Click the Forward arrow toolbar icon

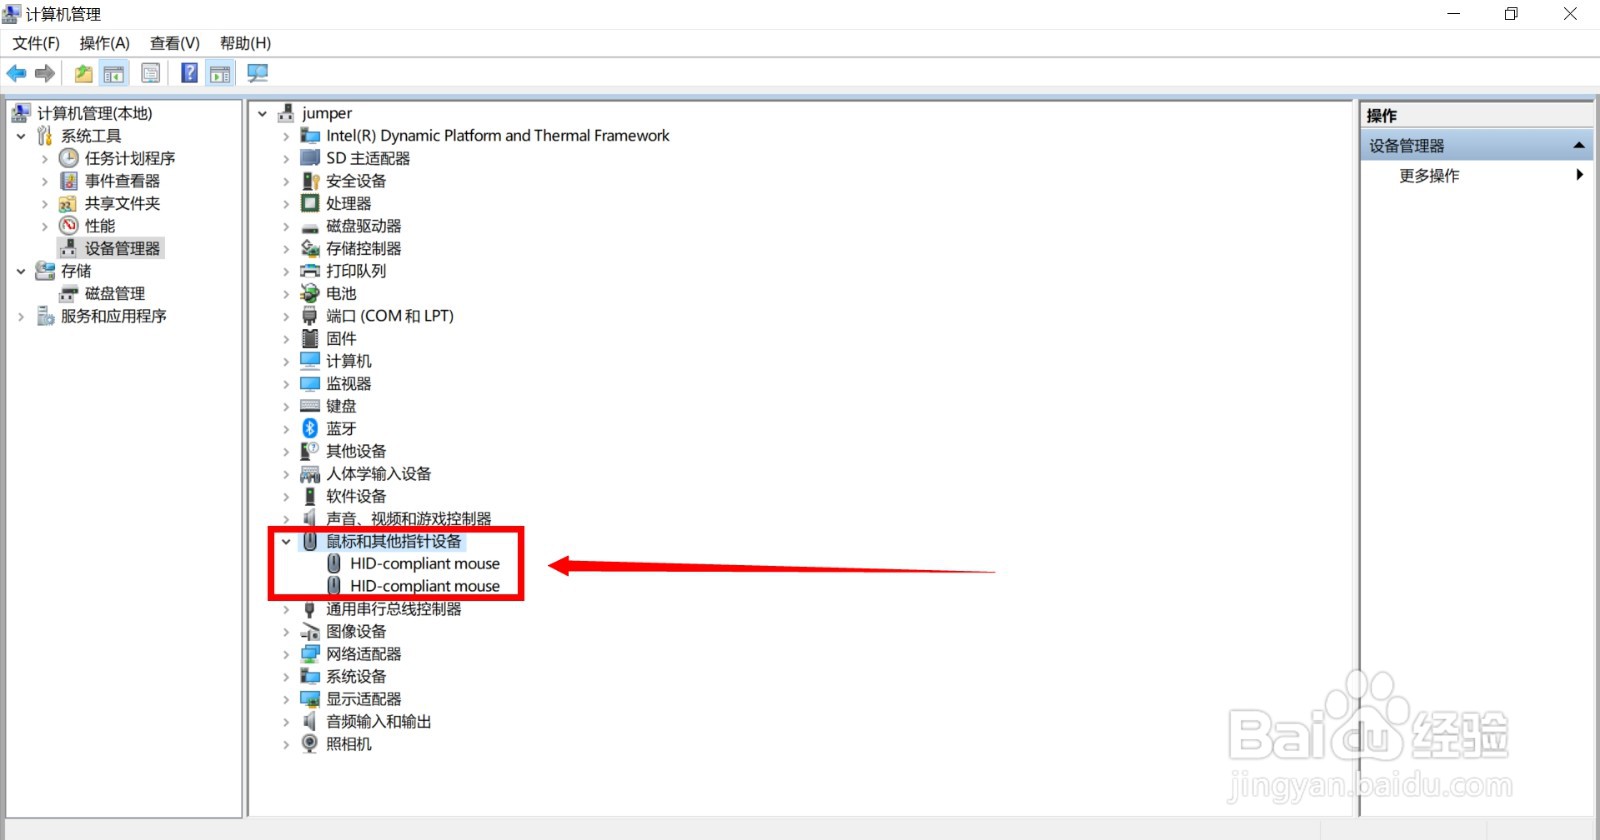[x=45, y=73]
